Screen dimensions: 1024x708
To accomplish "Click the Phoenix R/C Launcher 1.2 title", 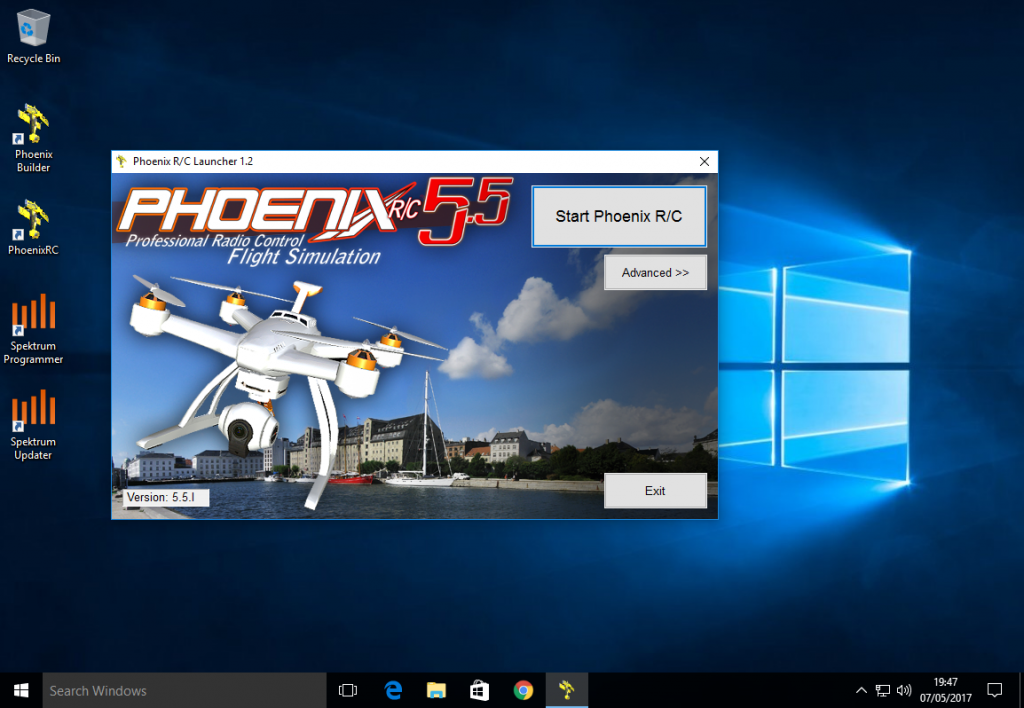I will coord(193,161).
